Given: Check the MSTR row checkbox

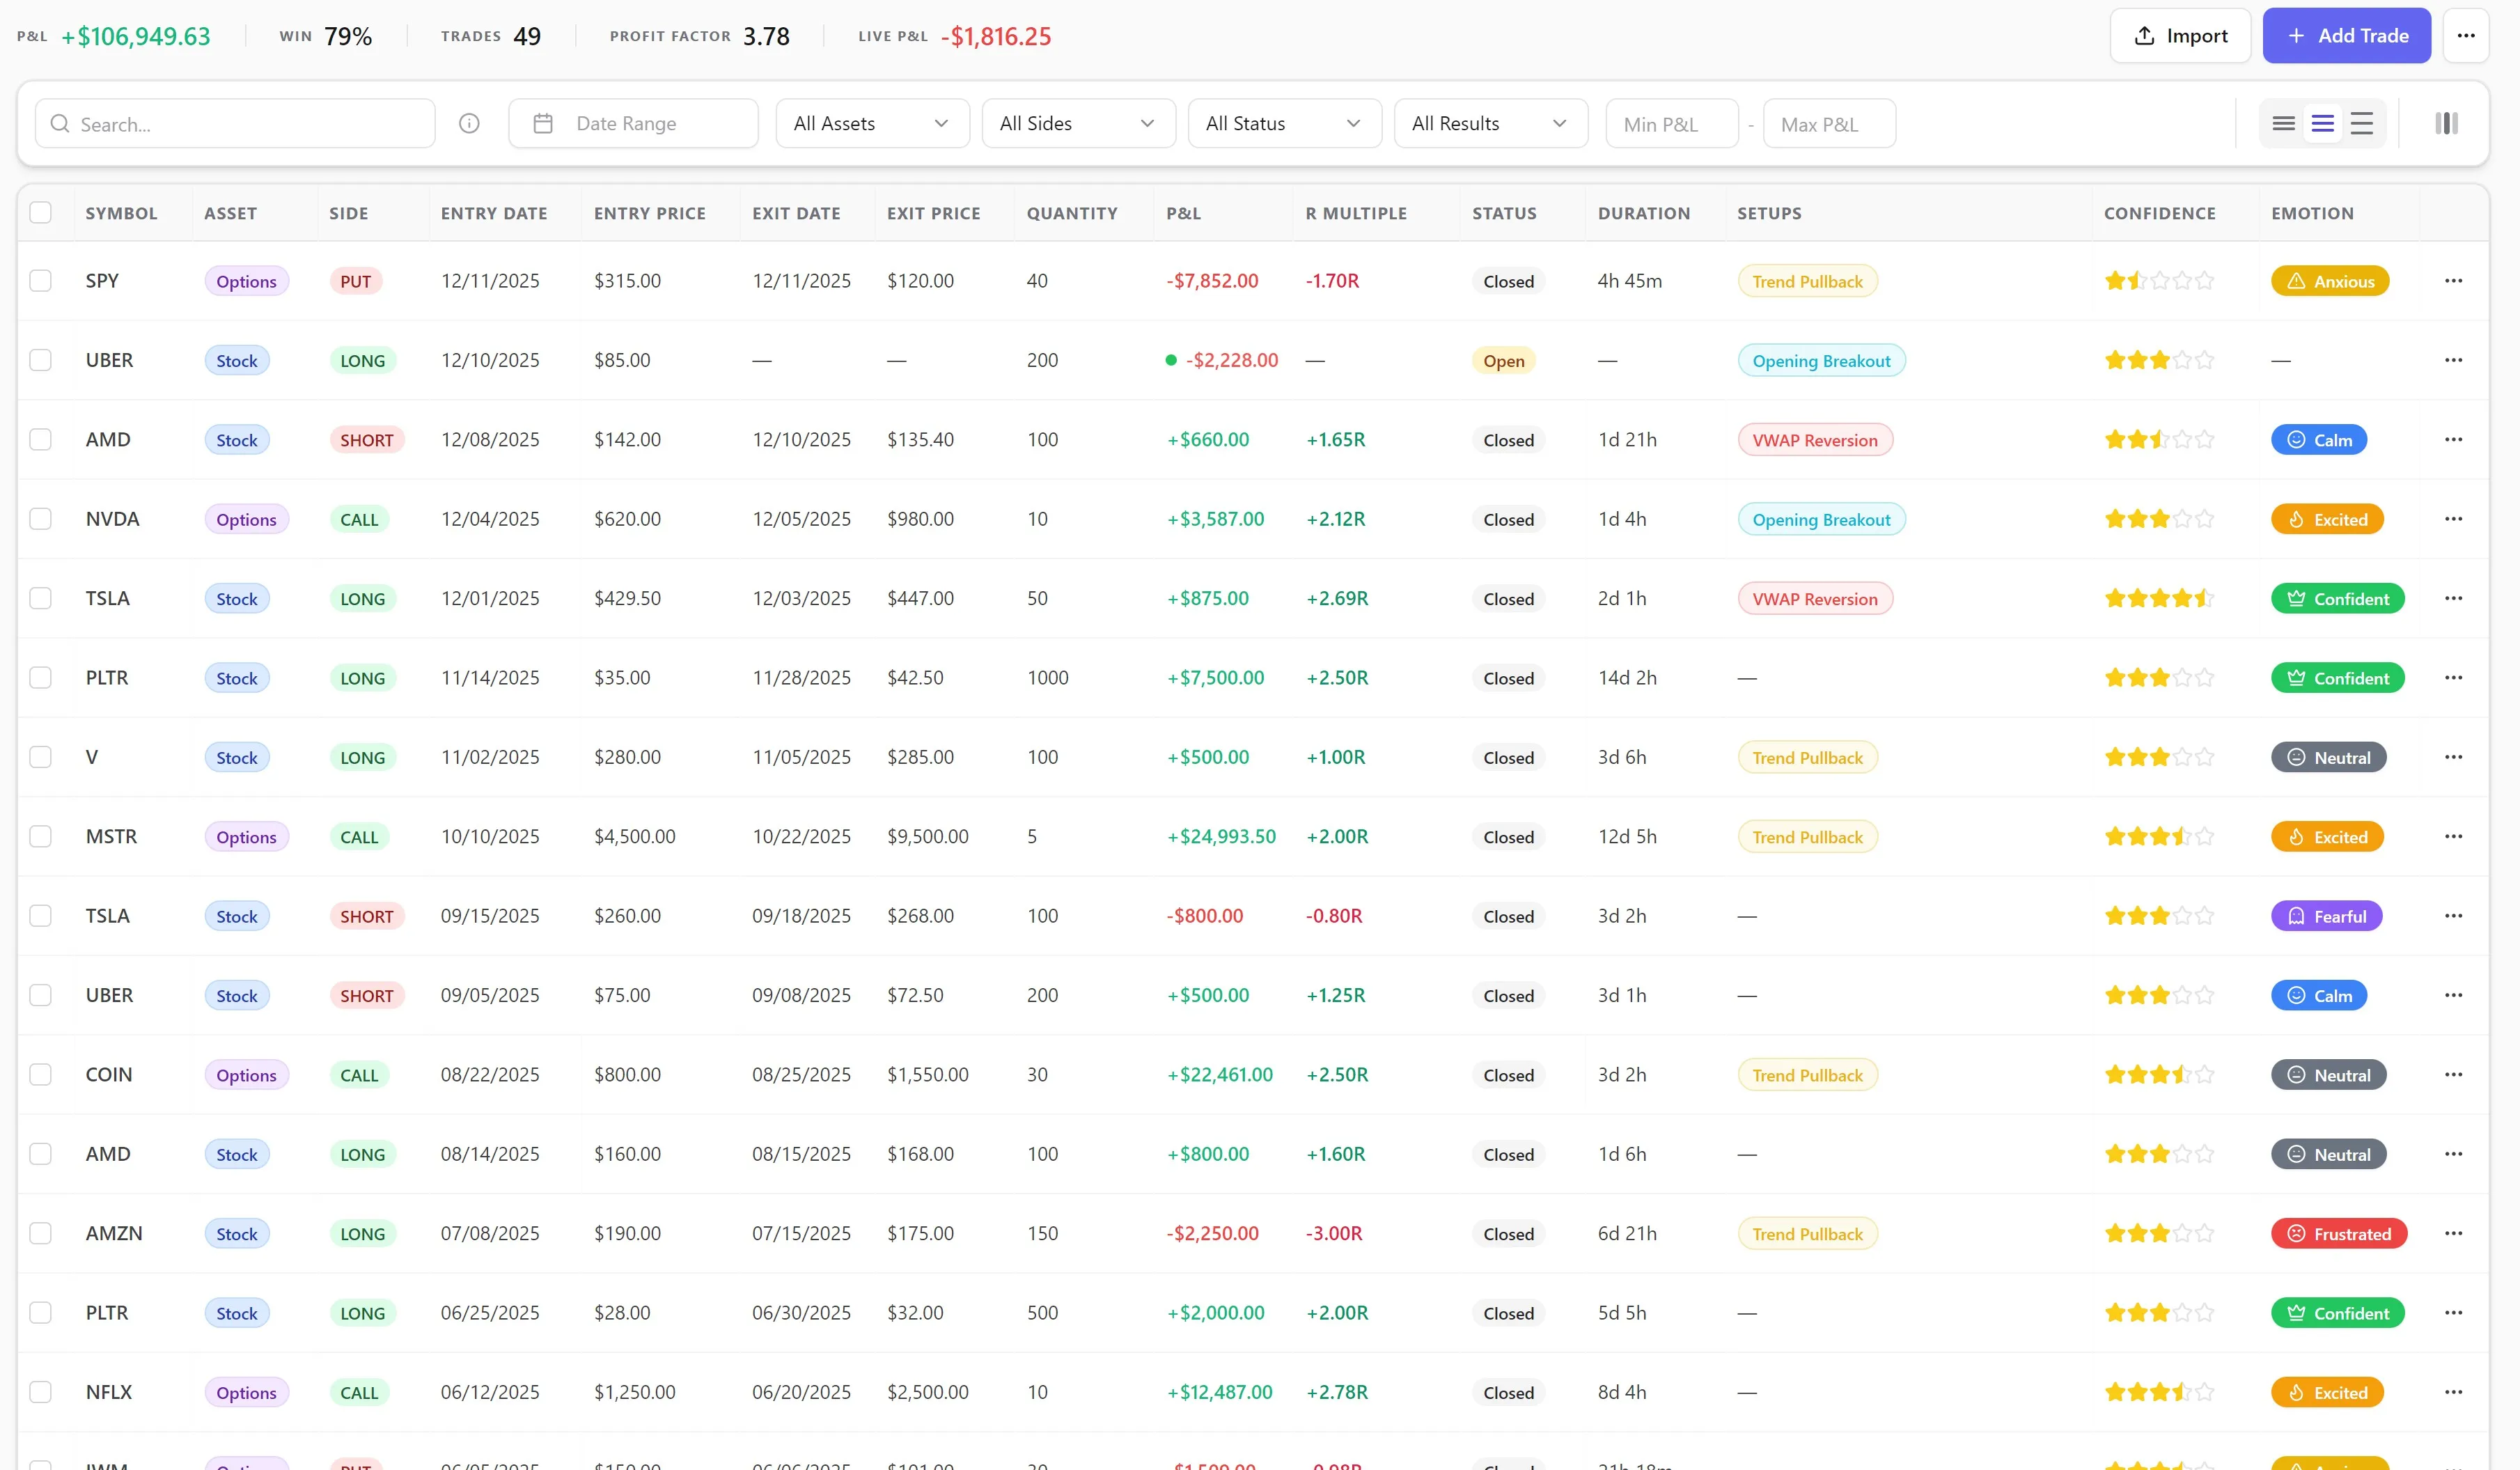Looking at the screenshot, I should point(40,837).
